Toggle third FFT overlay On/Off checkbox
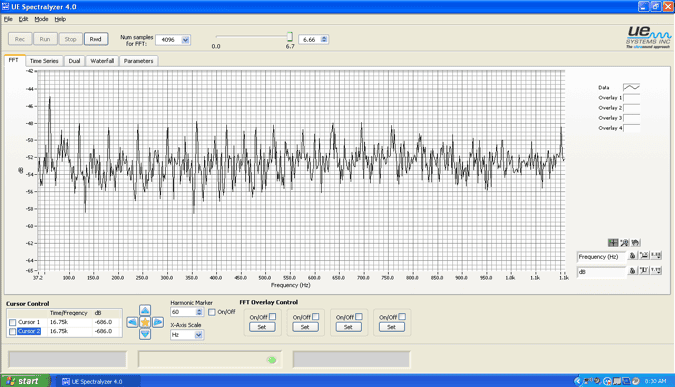Viewport: 675px width, 387px height. [x=359, y=317]
